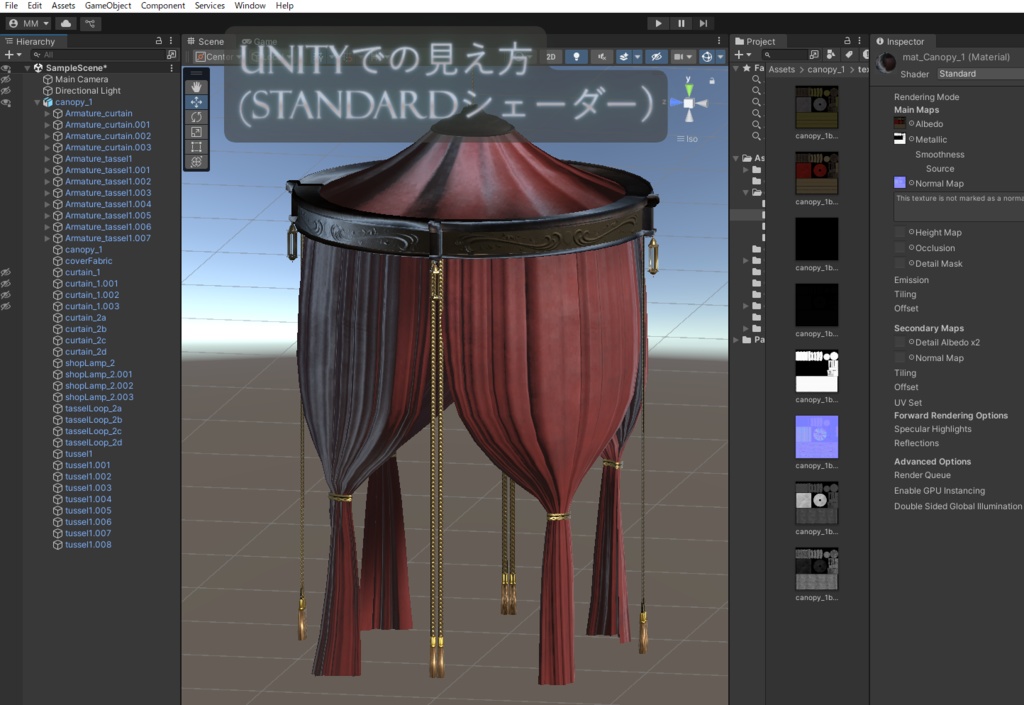The height and width of the screenshot is (705, 1024).
Task: Open the scene camera settings dropdown
Action: pyautogui.click(x=682, y=57)
